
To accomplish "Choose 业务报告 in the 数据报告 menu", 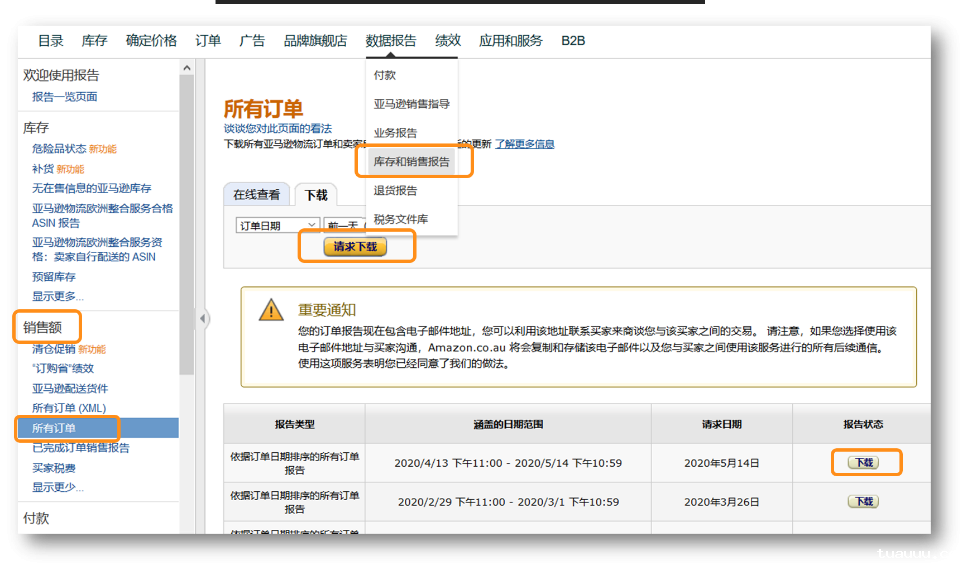I will click(396, 133).
